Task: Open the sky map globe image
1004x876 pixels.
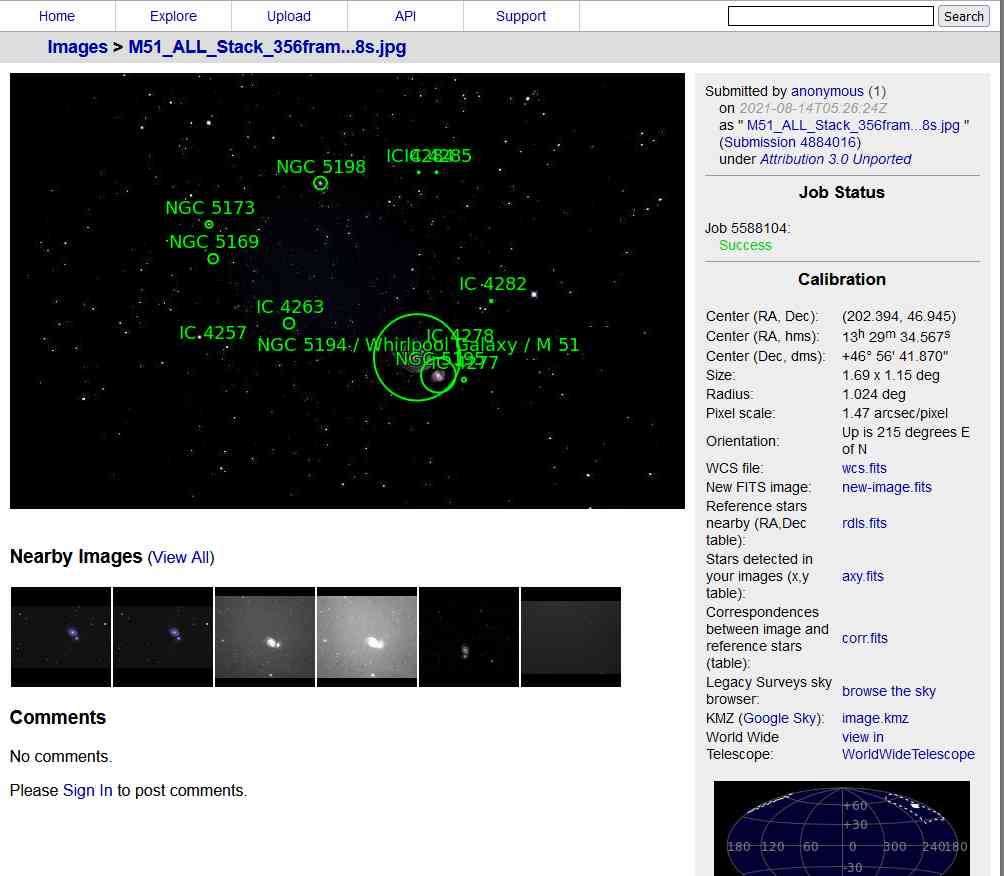Action: click(841, 828)
